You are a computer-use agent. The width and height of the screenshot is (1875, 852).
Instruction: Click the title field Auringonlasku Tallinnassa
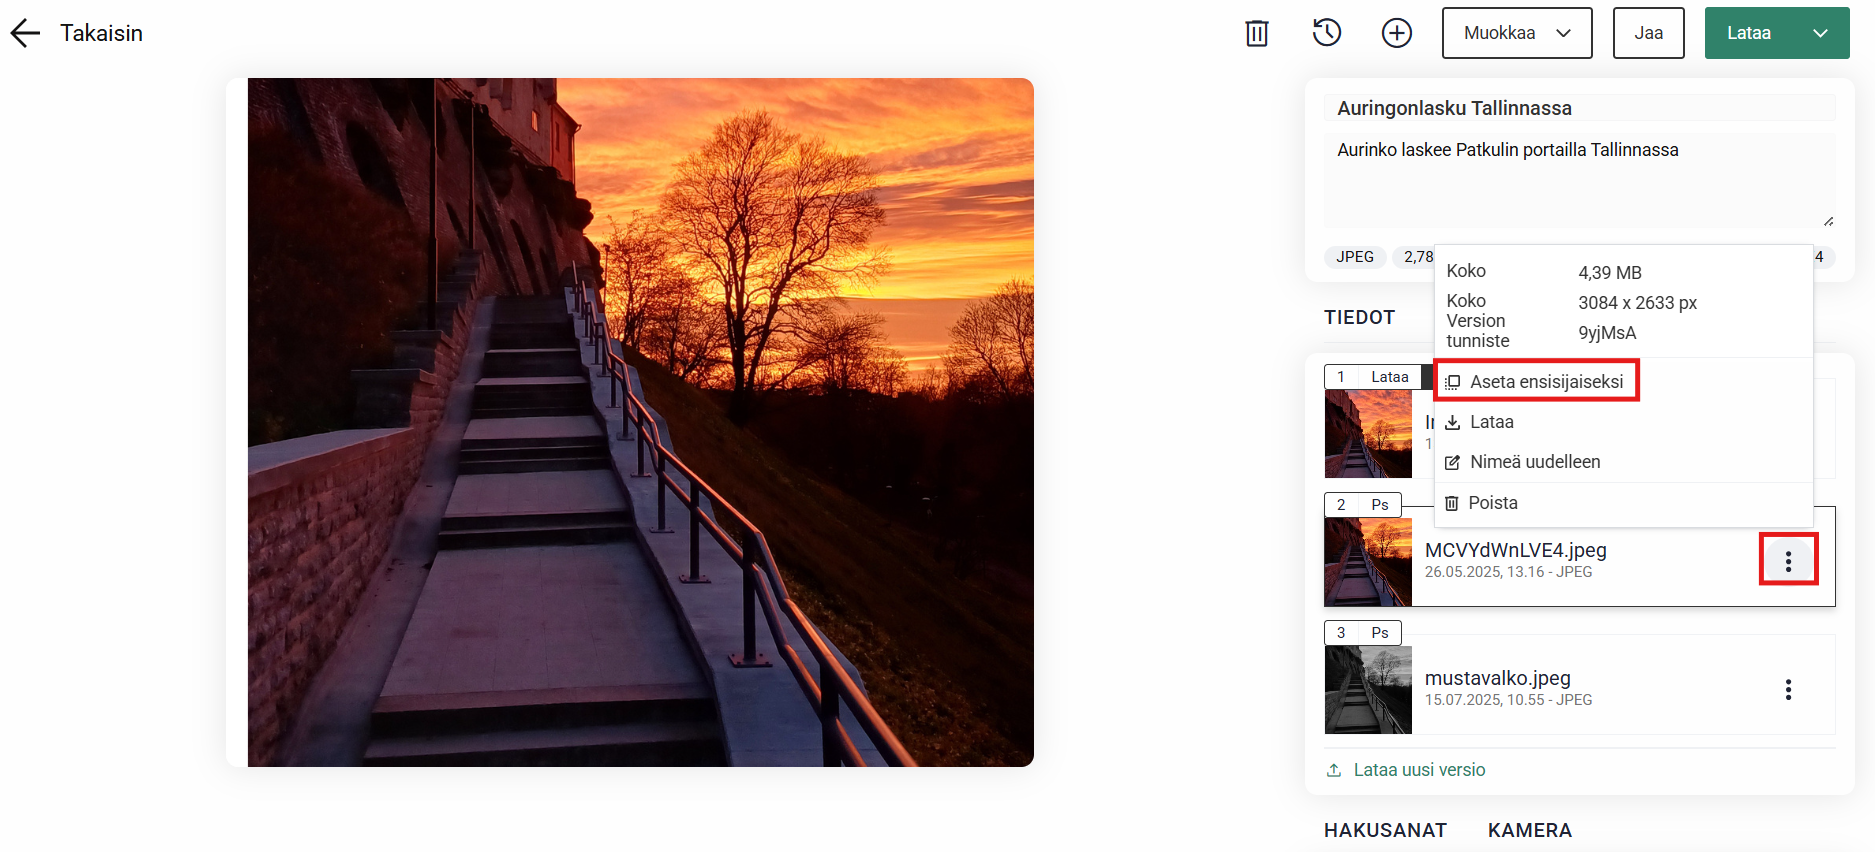pos(1580,108)
